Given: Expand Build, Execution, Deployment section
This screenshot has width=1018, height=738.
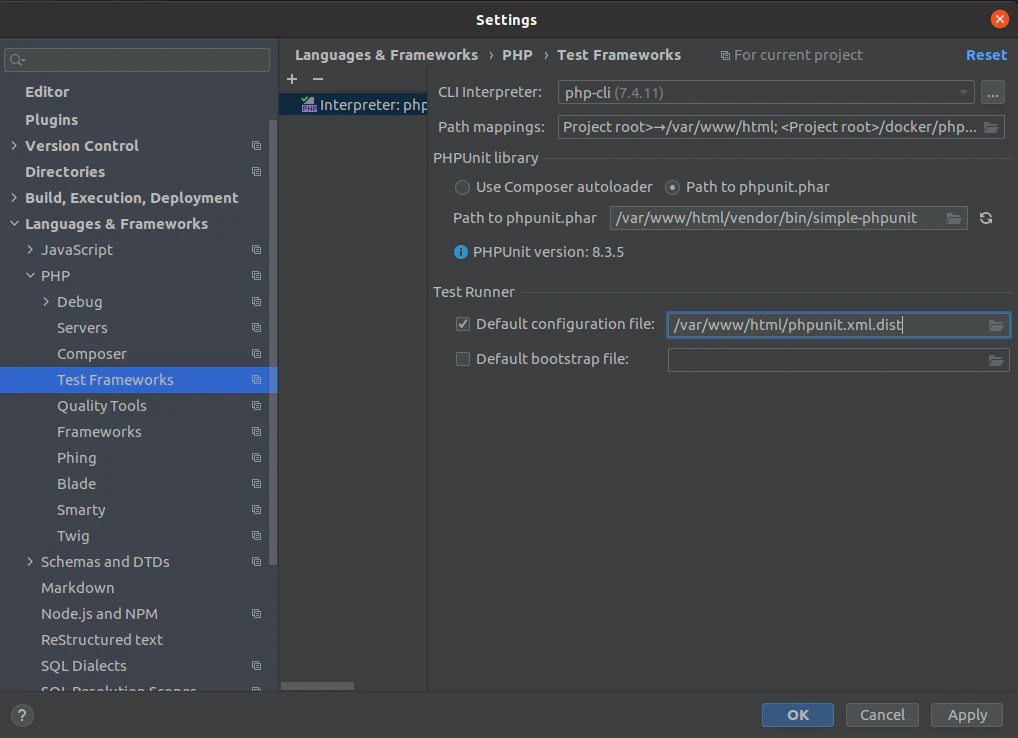Looking at the screenshot, I should tap(14, 198).
